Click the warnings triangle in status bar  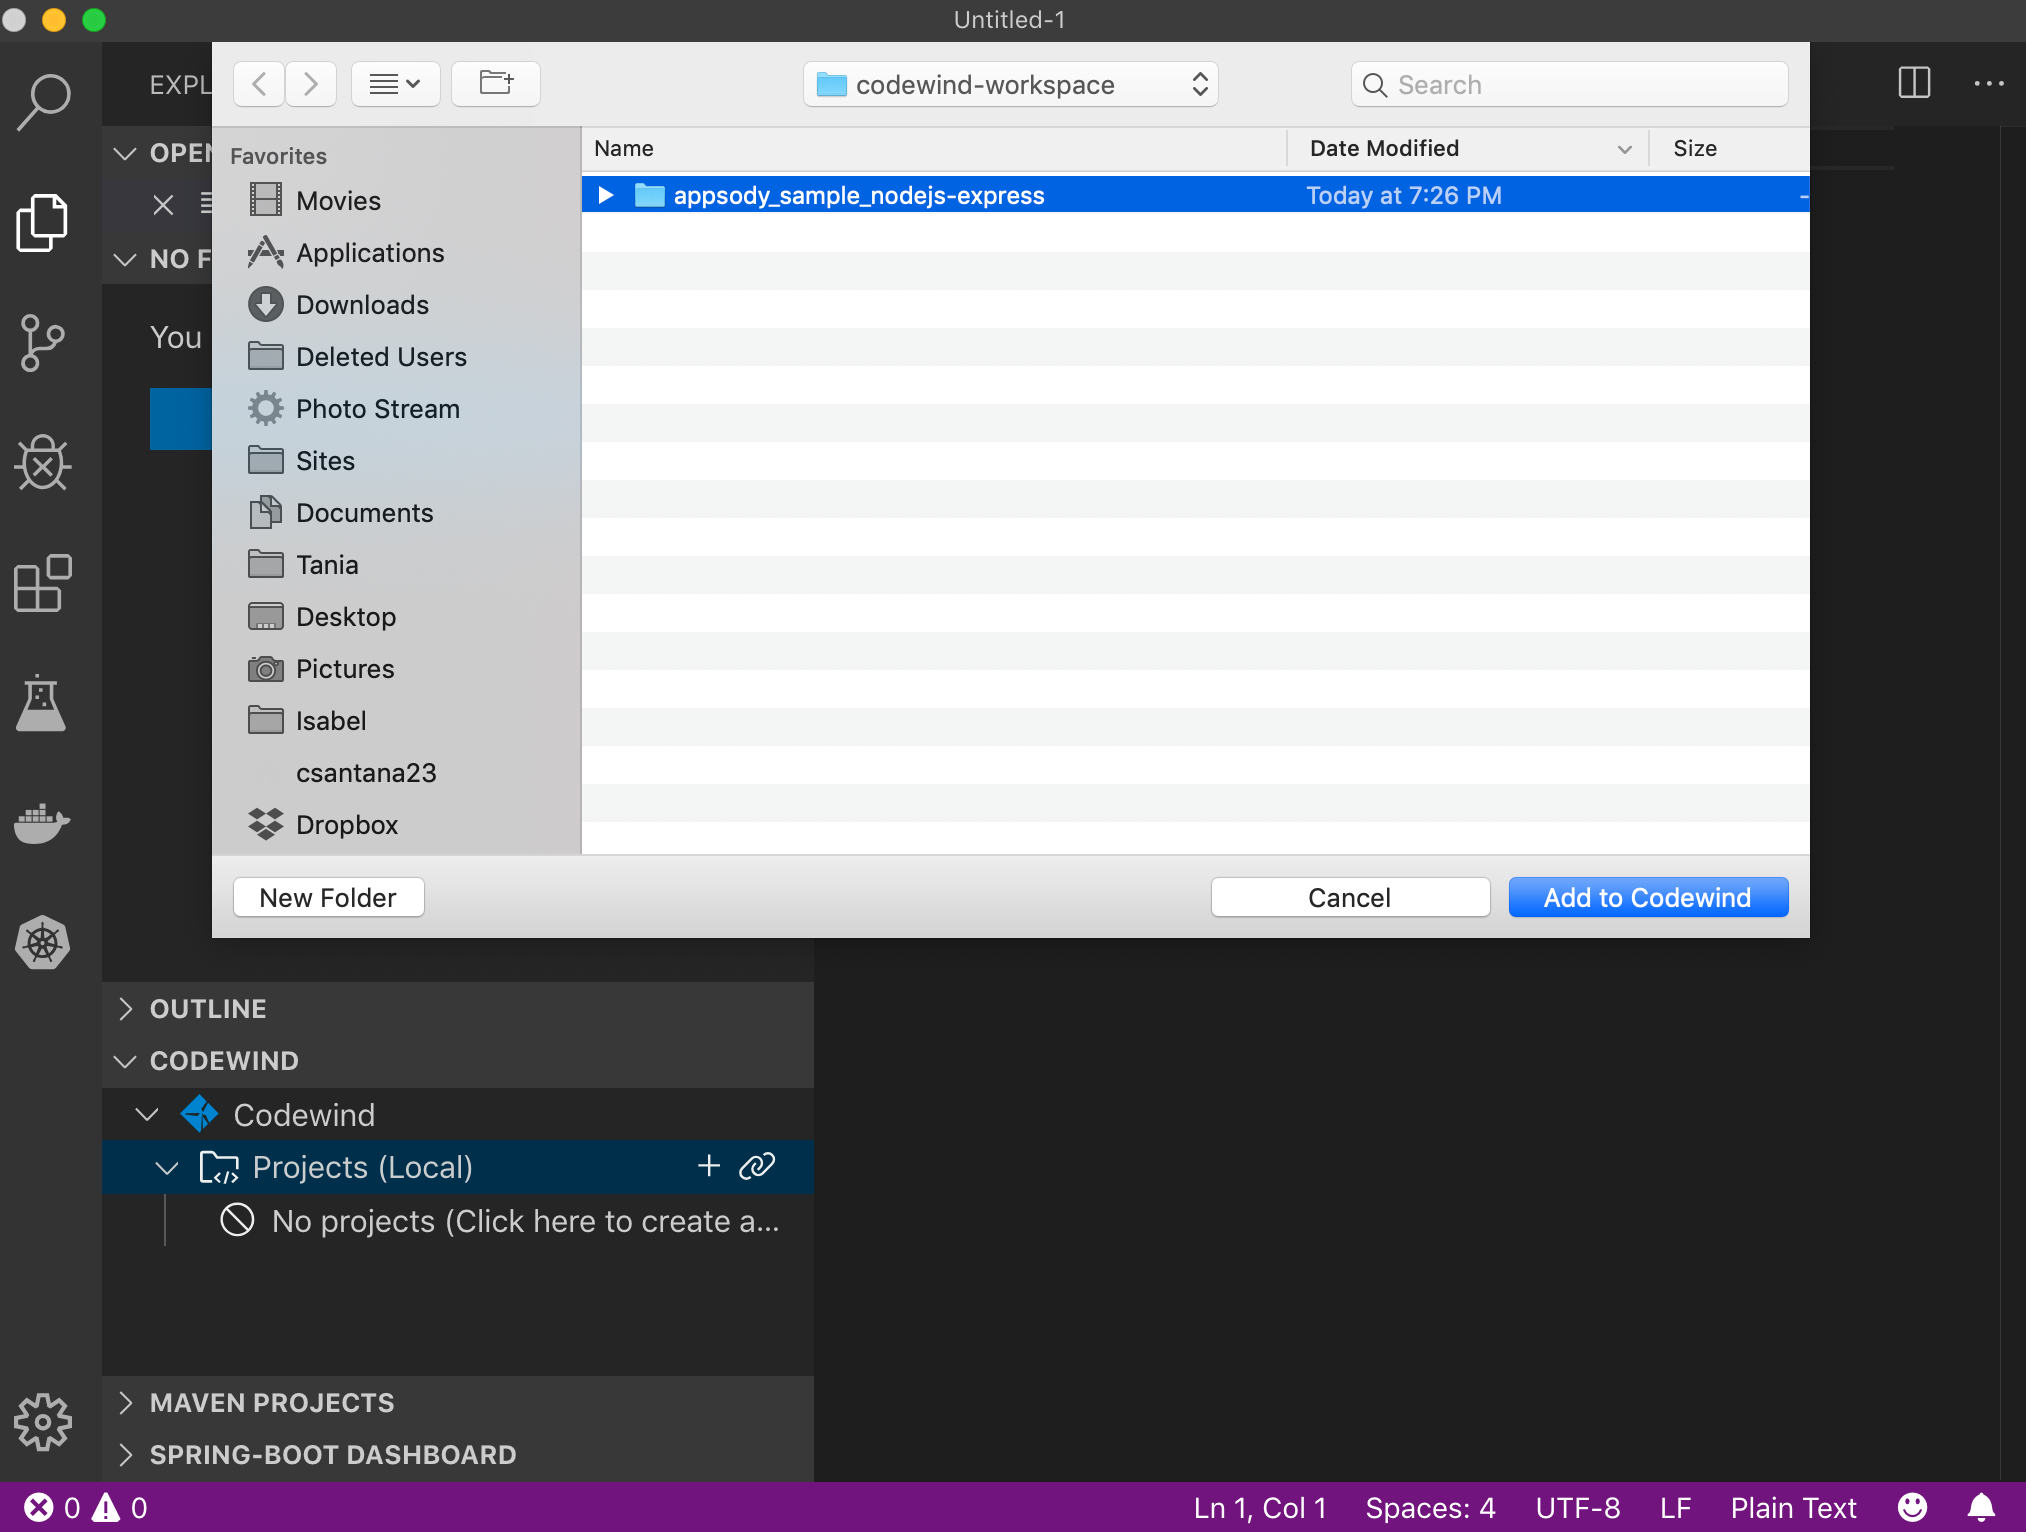[106, 1507]
